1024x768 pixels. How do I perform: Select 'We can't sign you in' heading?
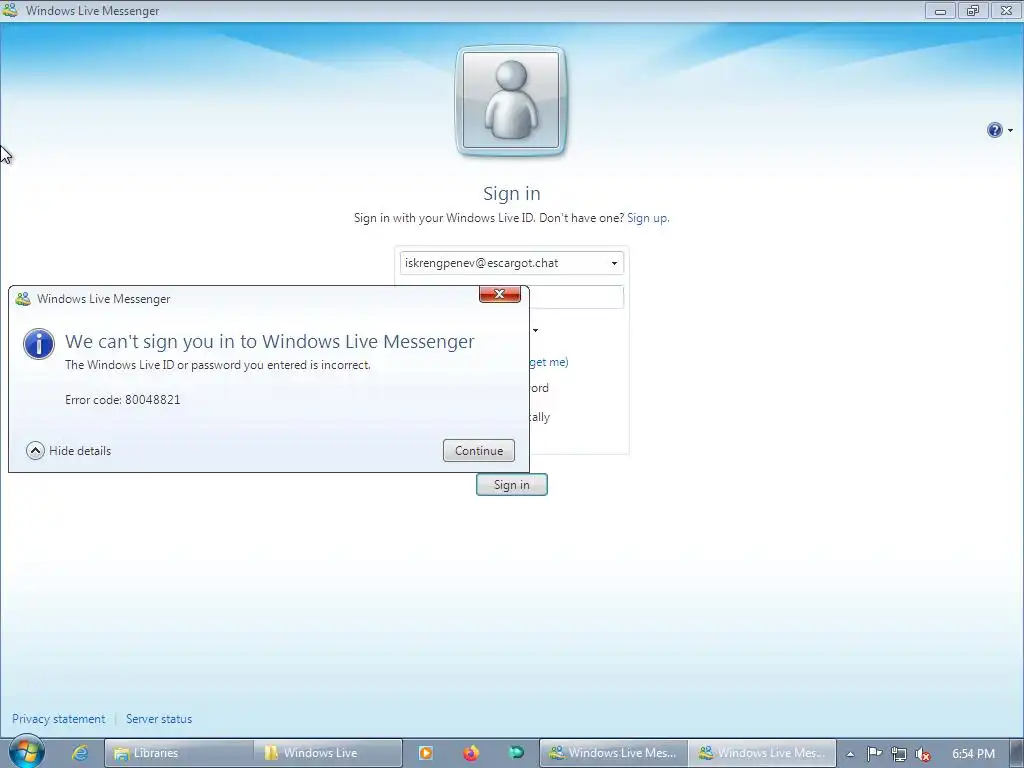click(270, 342)
